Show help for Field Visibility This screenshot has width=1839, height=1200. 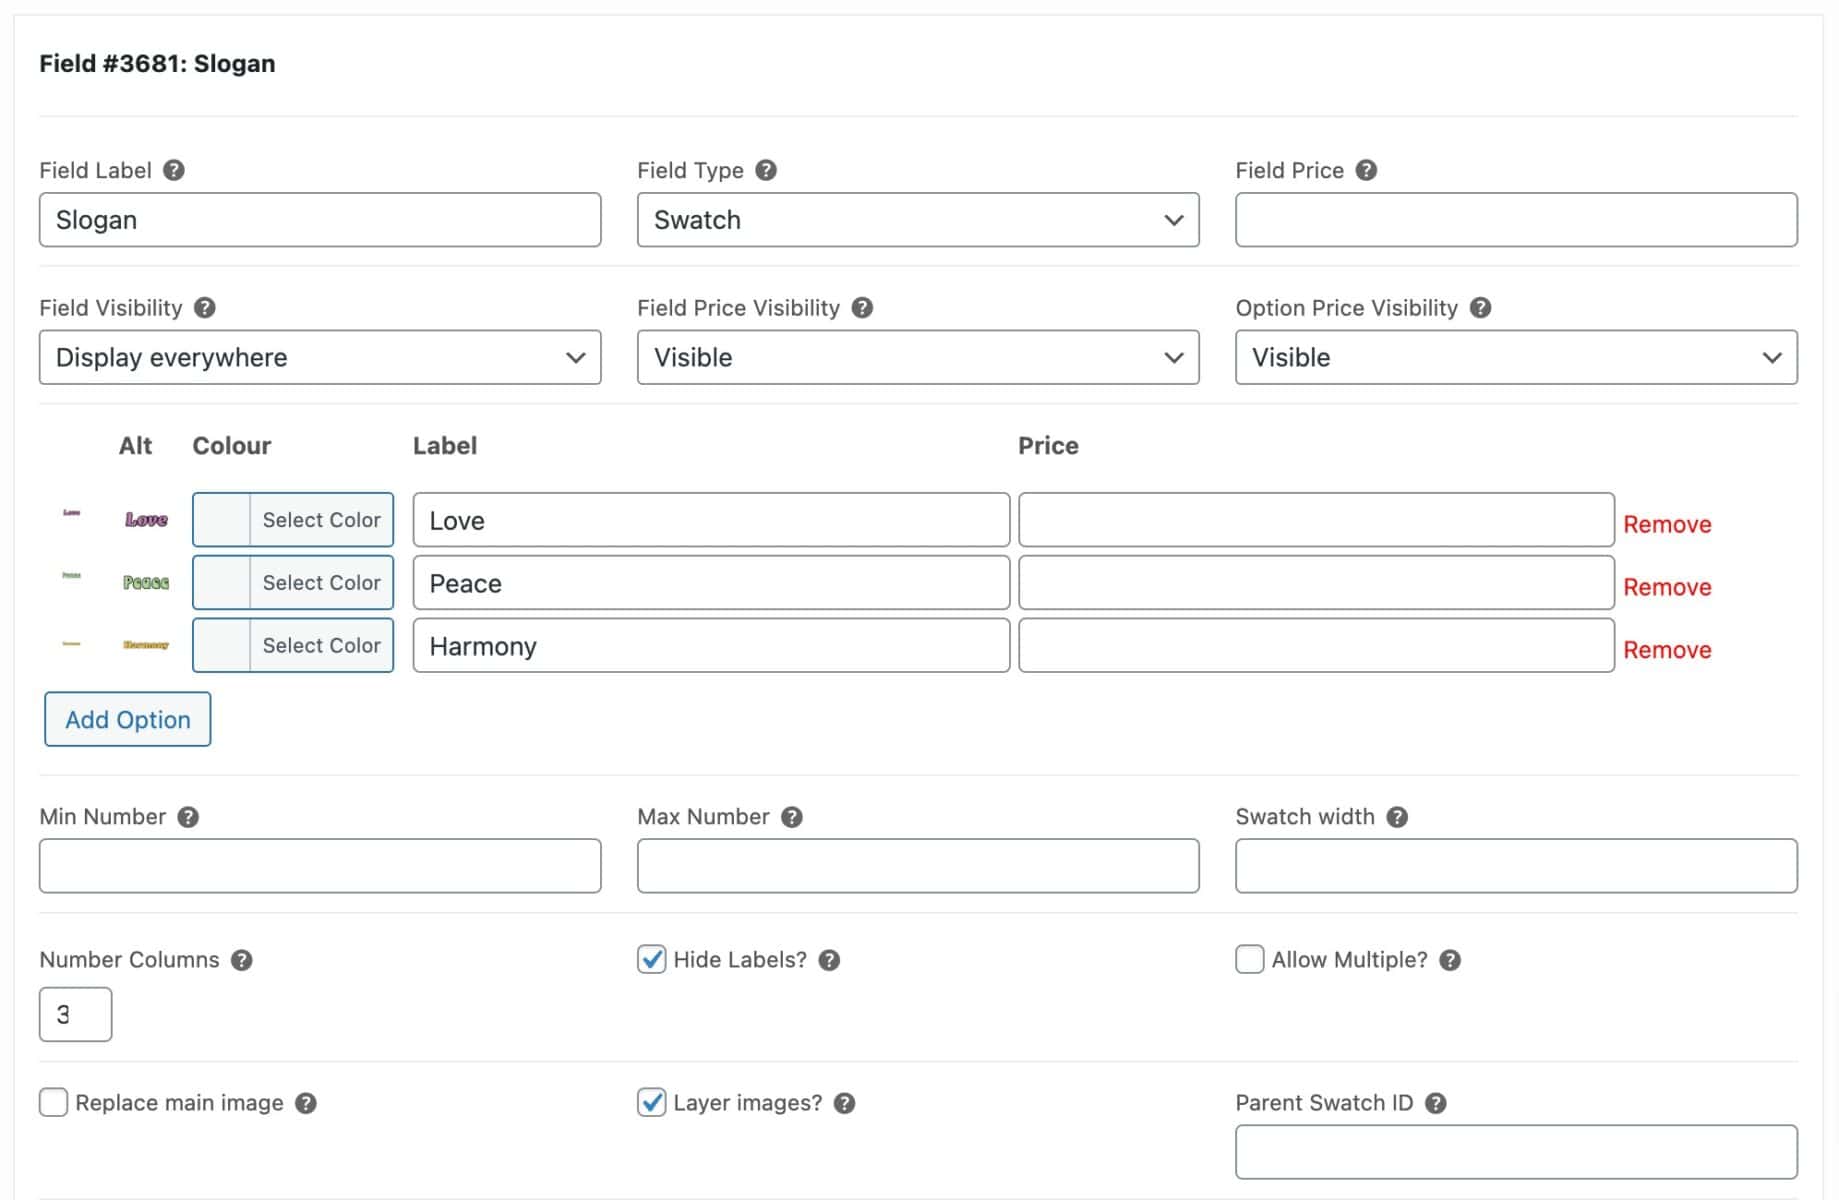coord(205,308)
